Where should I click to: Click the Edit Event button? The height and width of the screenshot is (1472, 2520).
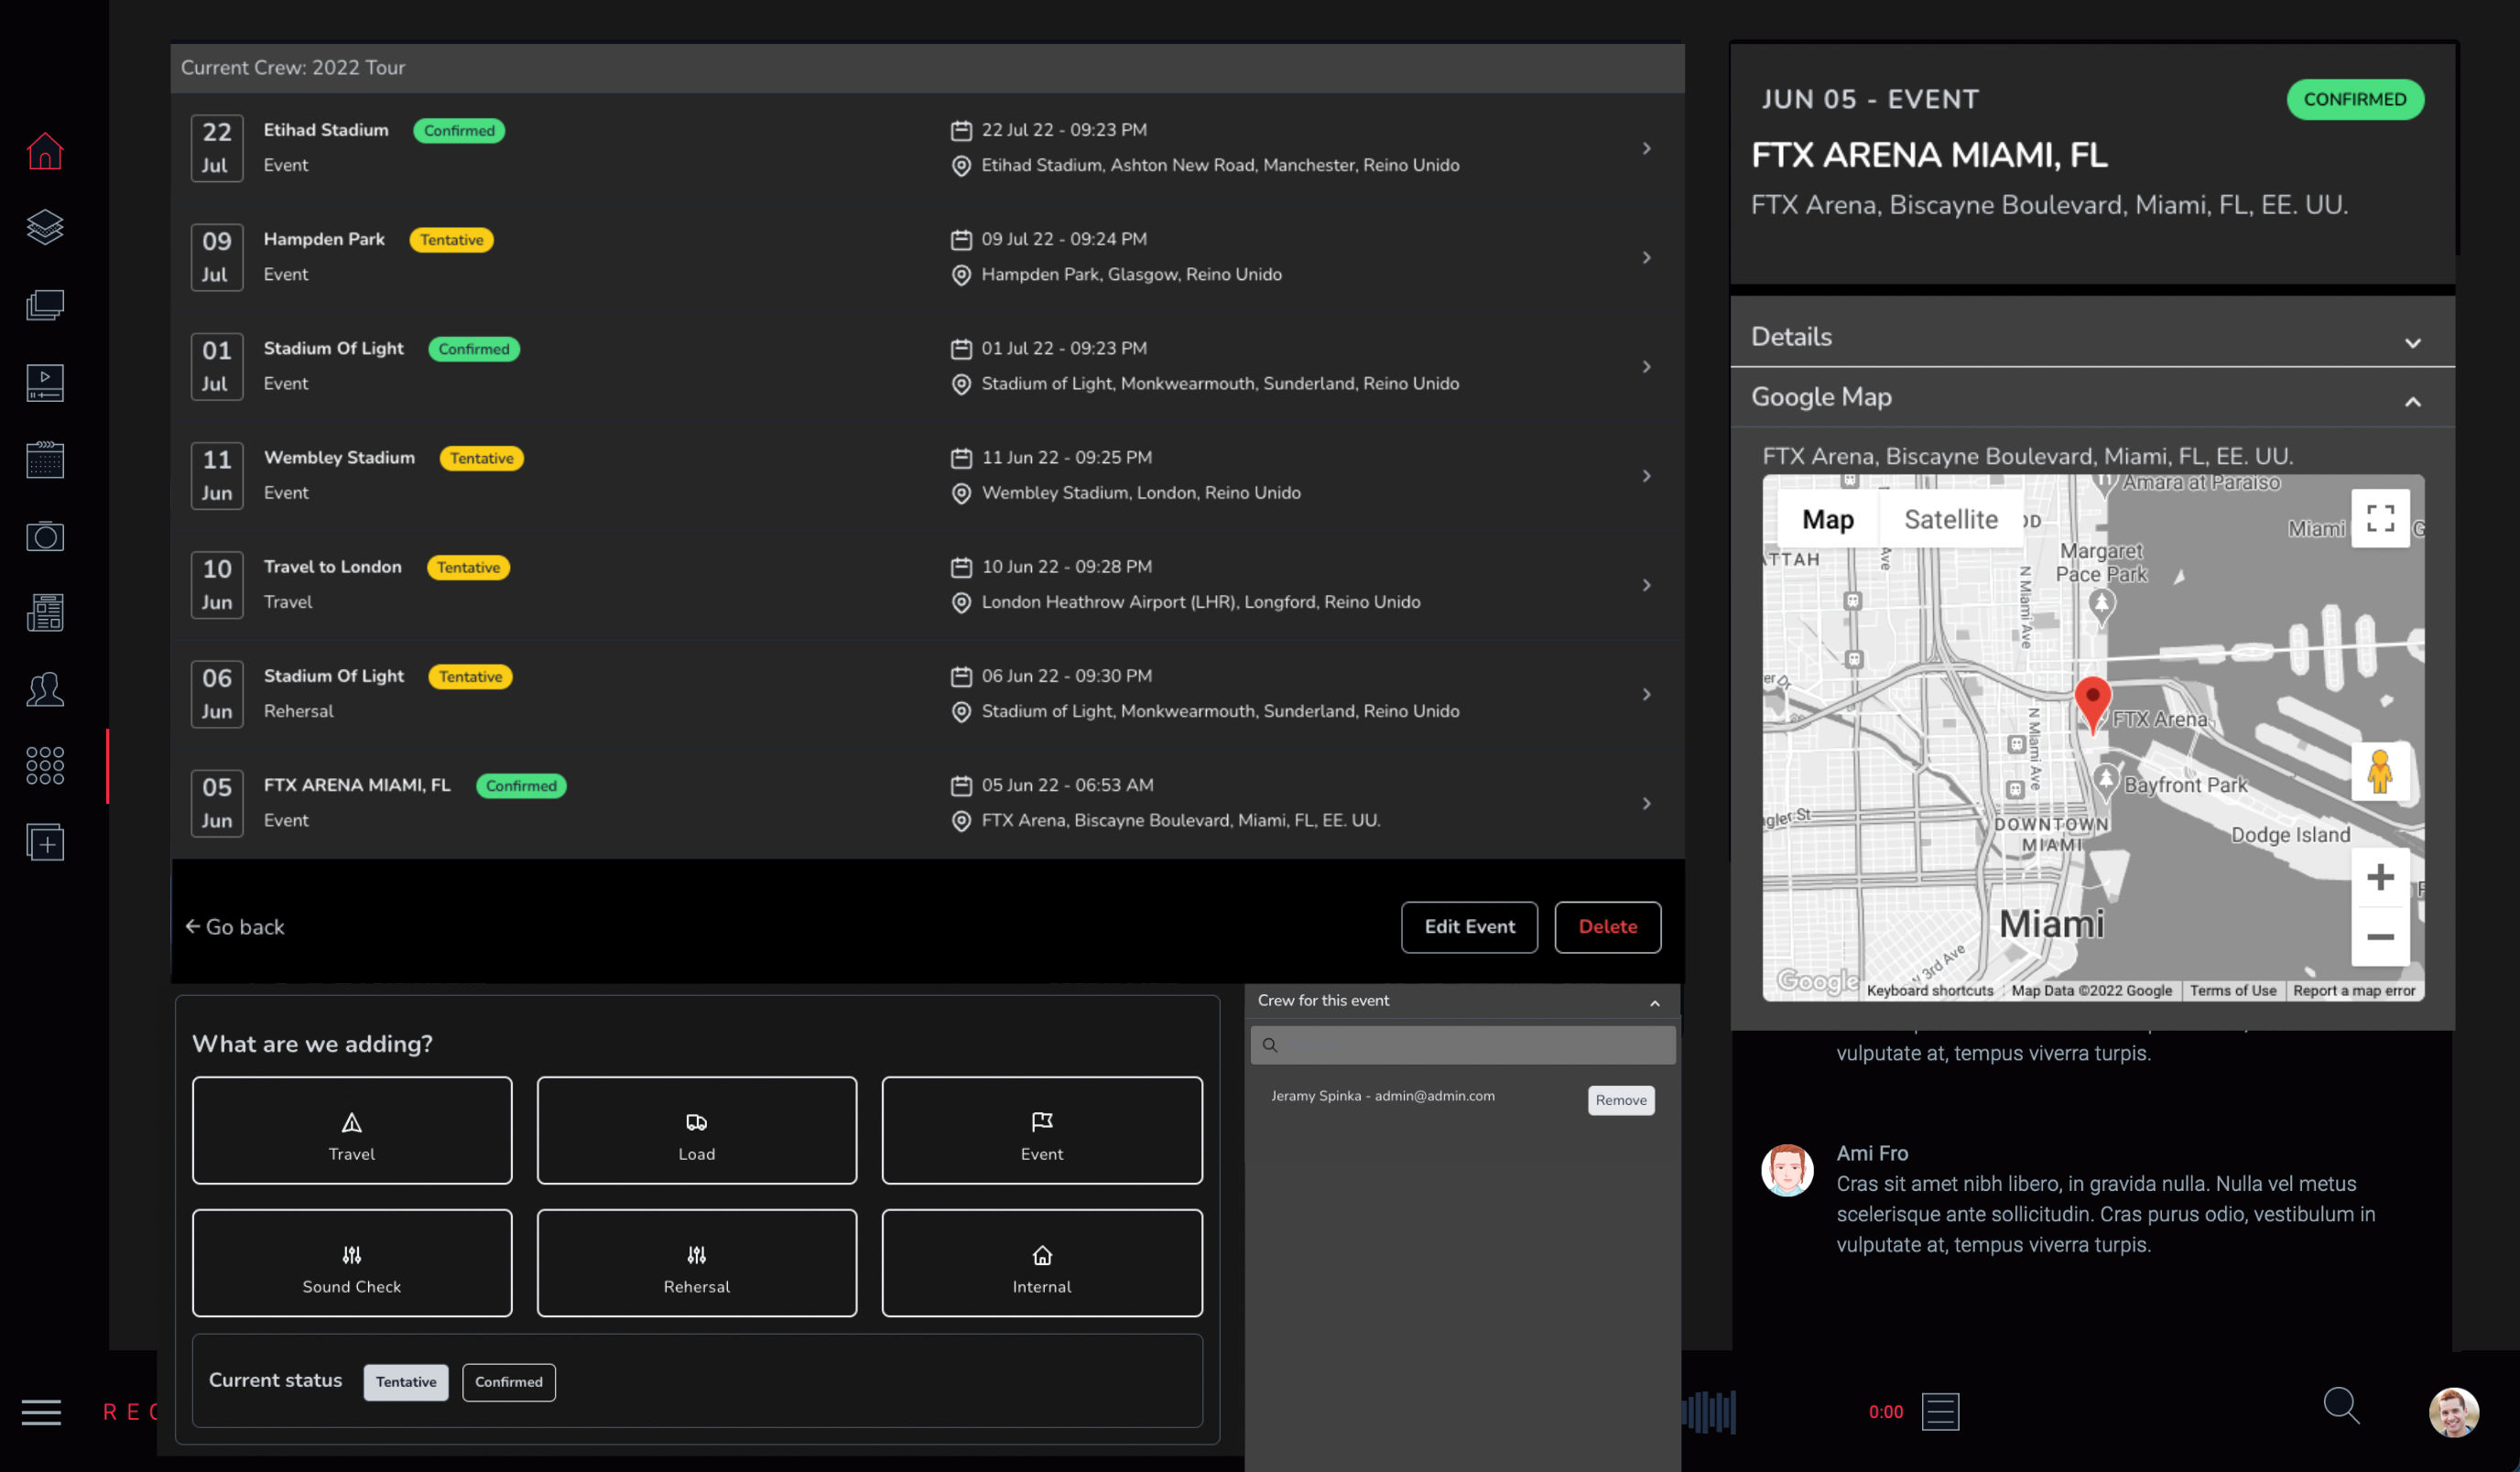coord(1469,927)
